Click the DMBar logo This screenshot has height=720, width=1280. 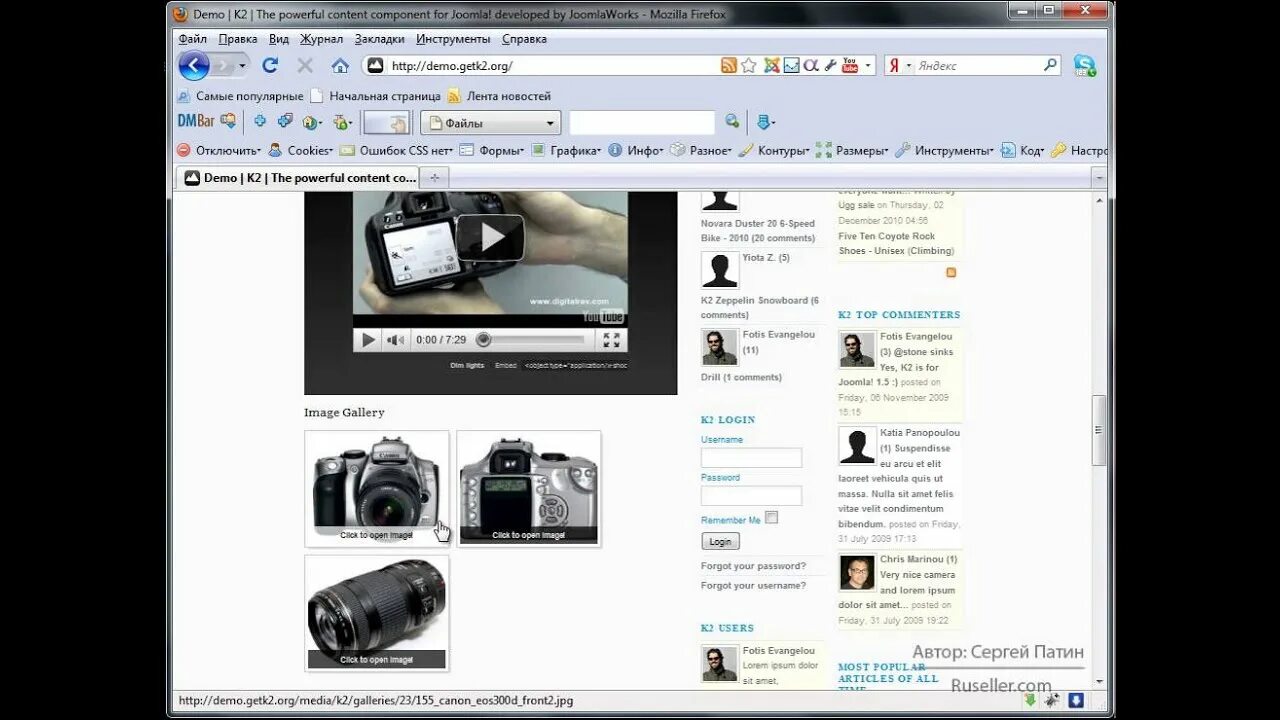click(196, 121)
